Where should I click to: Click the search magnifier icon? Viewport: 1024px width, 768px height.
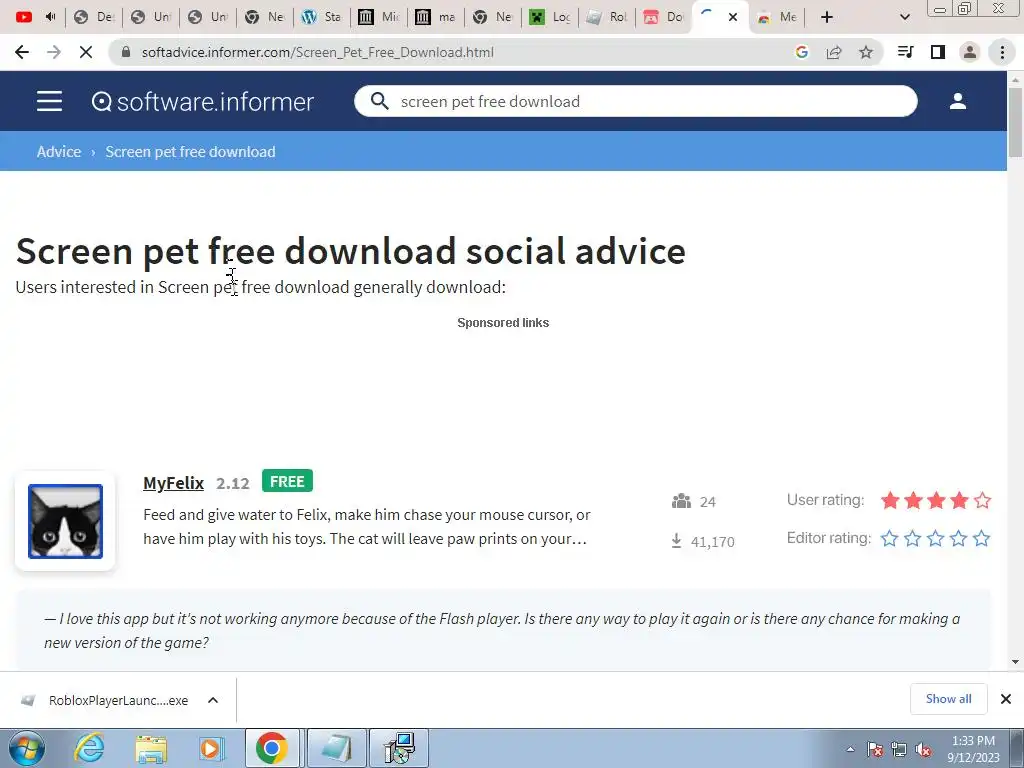[379, 101]
